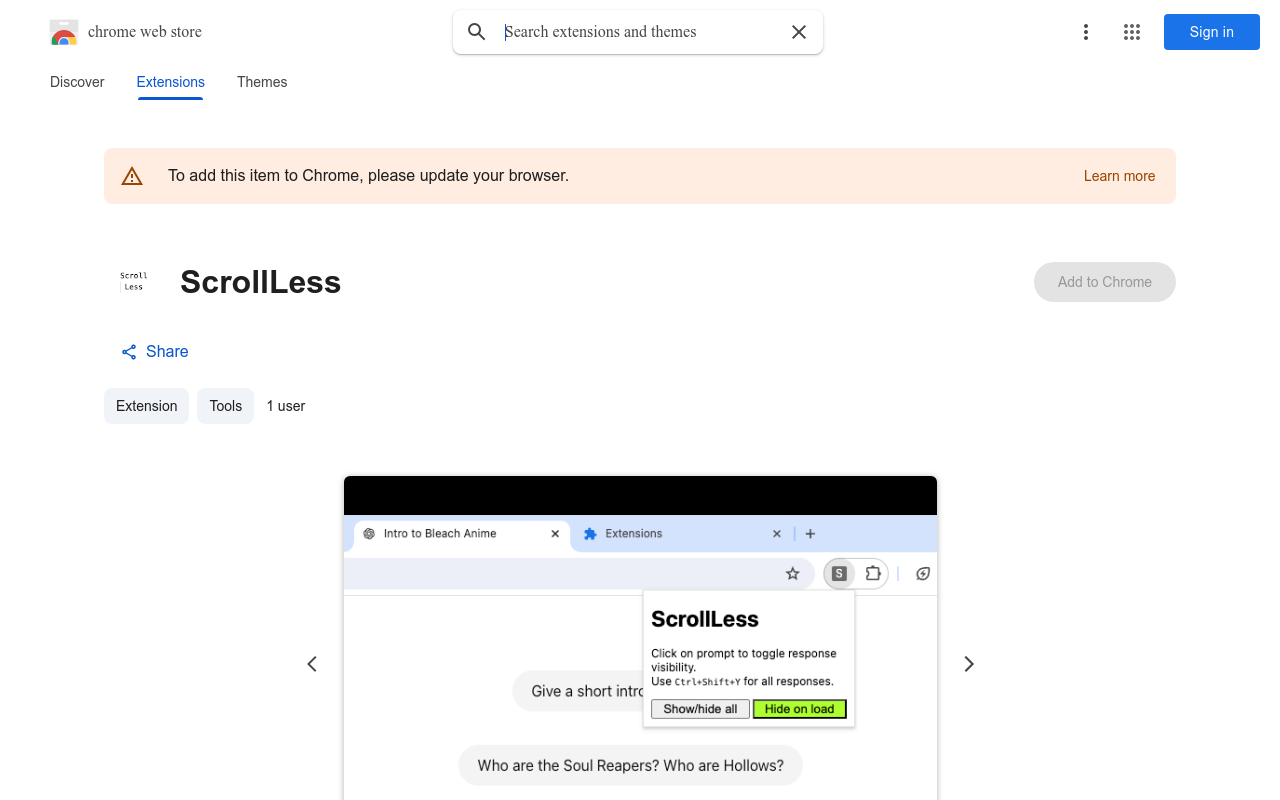Click the Sign in button
This screenshot has height=800, width=1280.
pos(1211,32)
